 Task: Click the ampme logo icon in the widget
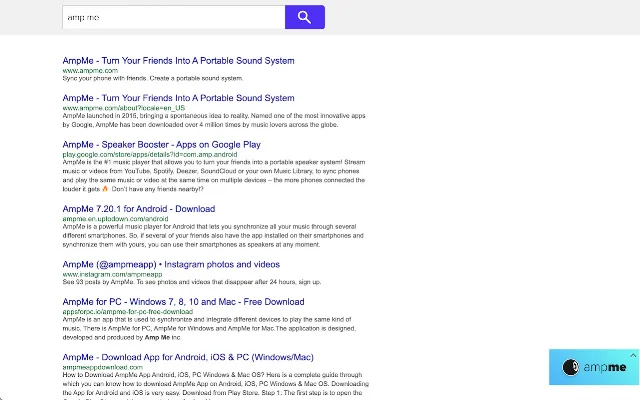[570, 367]
